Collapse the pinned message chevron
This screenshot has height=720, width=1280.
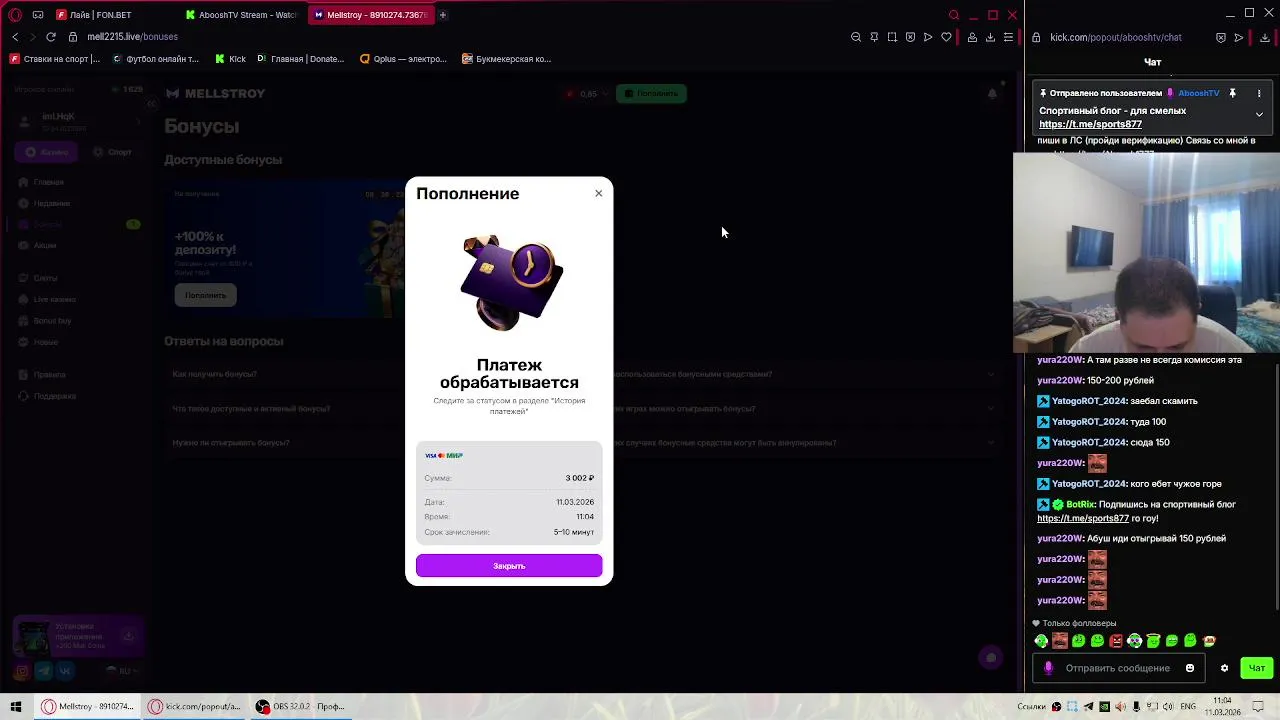pyautogui.click(x=1259, y=114)
